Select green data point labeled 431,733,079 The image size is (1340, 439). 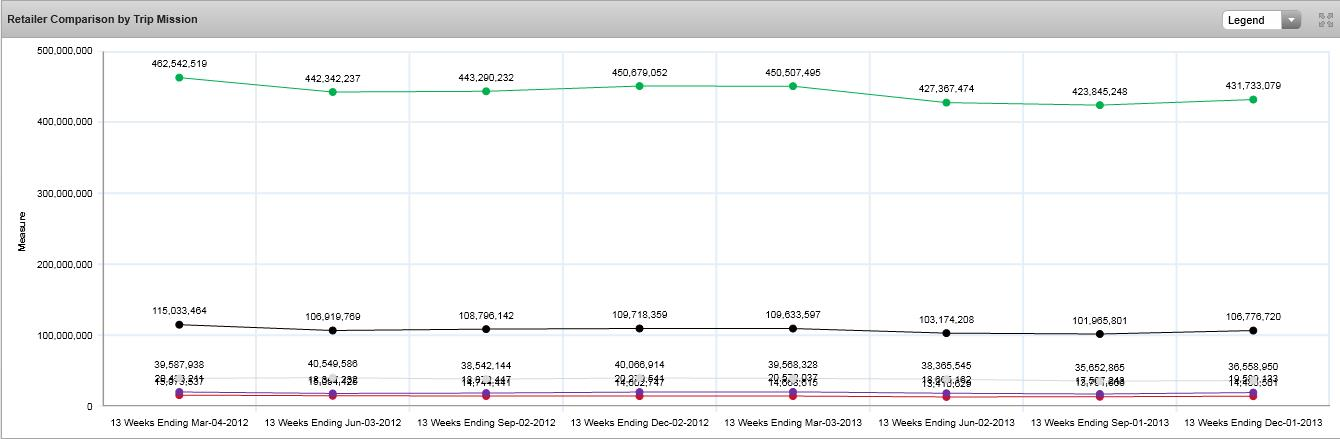(x=1253, y=99)
